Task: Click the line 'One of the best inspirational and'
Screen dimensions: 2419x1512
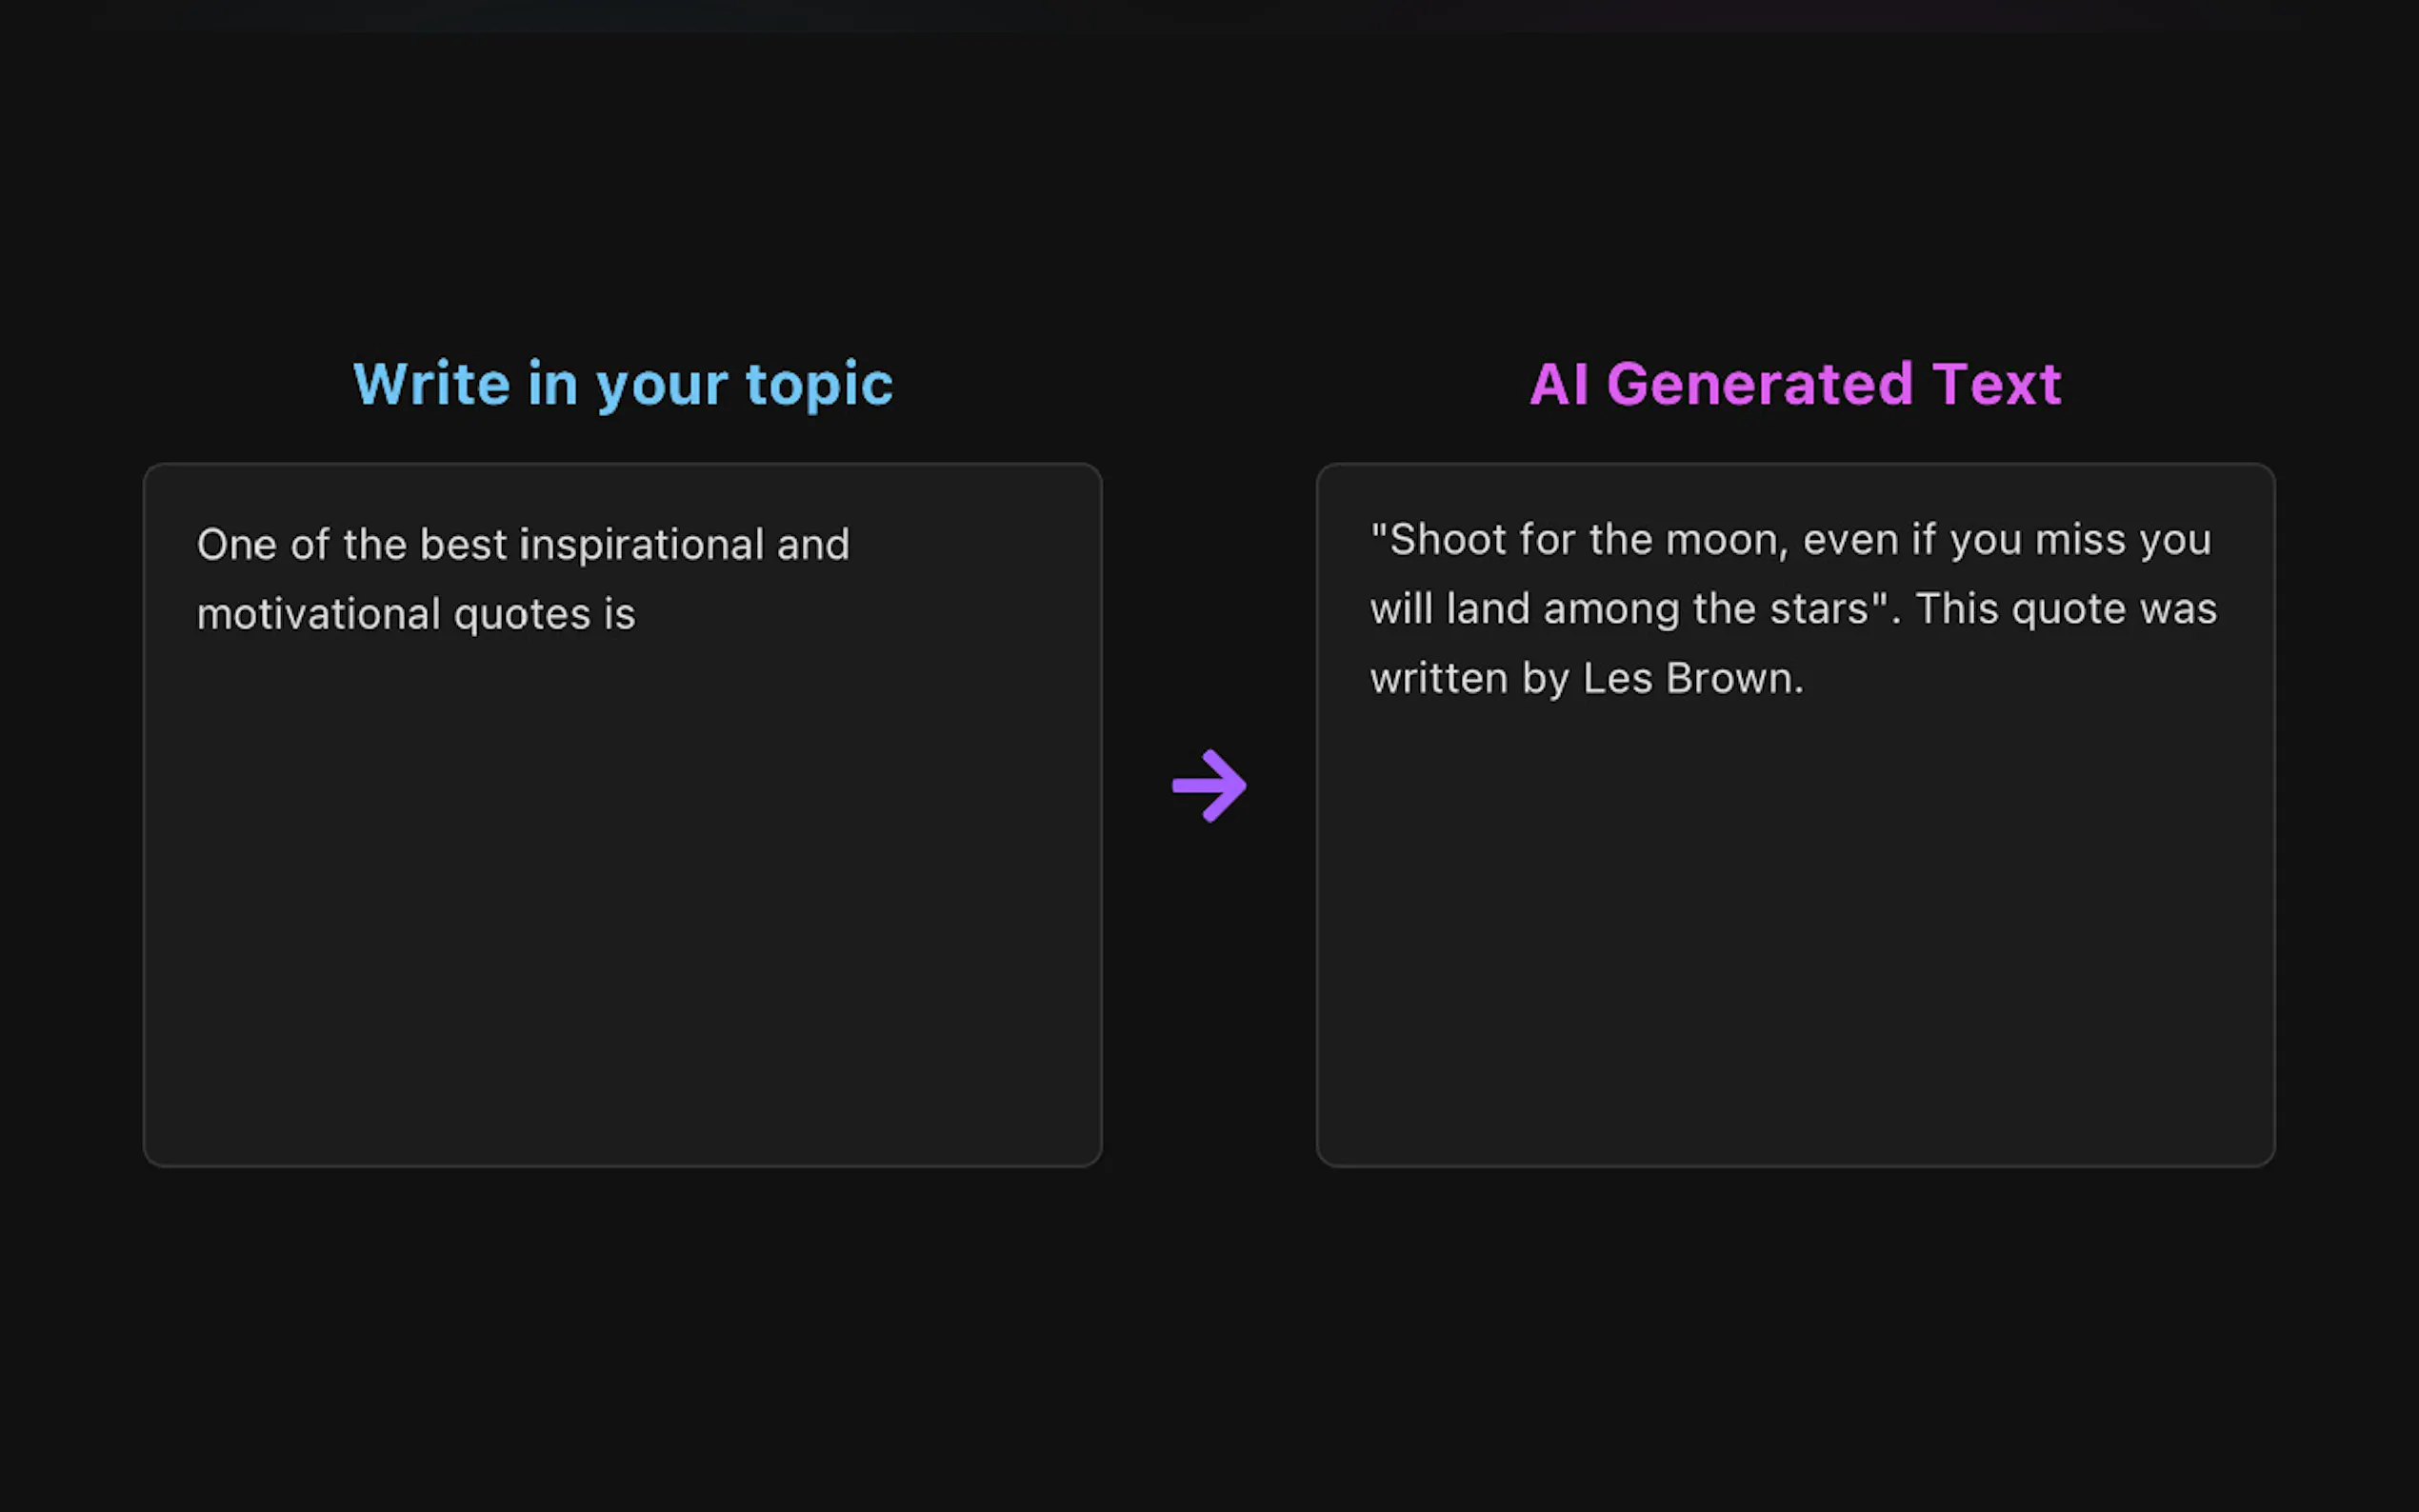Action: (523, 545)
